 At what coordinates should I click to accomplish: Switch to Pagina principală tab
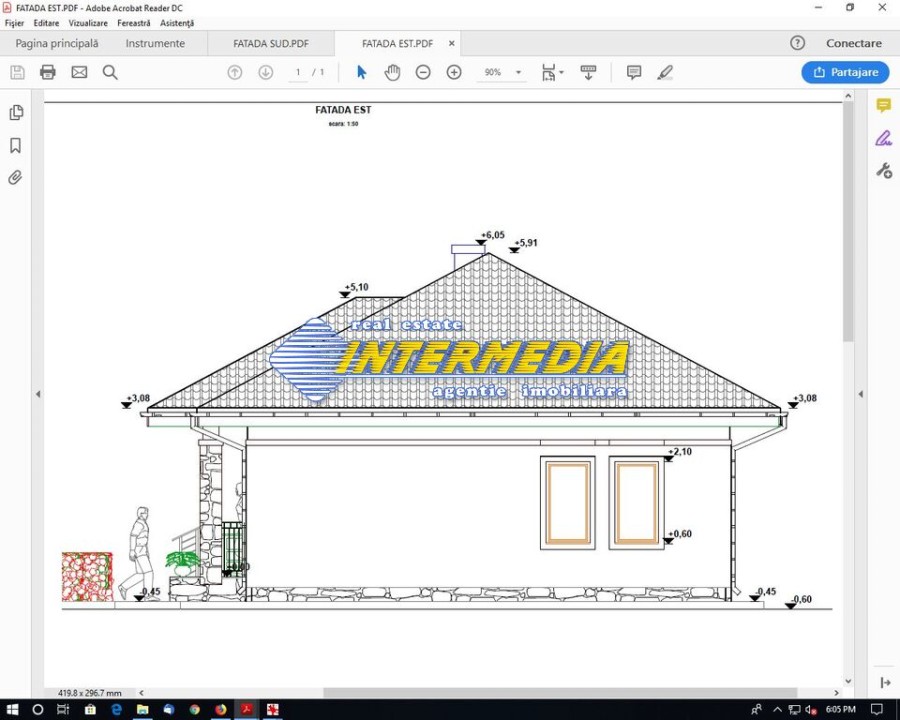pos(57,43)
